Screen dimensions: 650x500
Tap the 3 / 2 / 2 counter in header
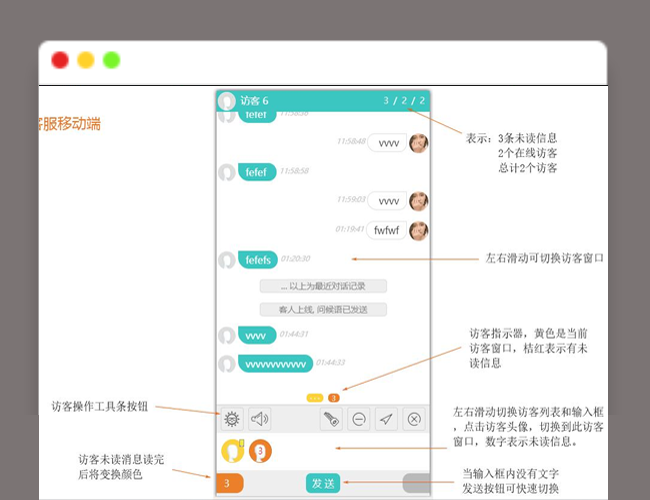pyautogui.click(x=404, y=101)
